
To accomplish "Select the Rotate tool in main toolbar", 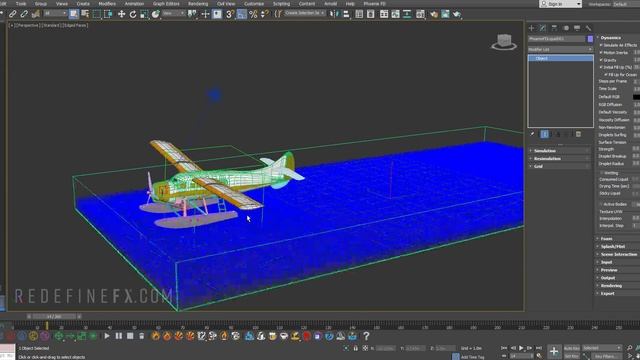I will pos(133,14).
